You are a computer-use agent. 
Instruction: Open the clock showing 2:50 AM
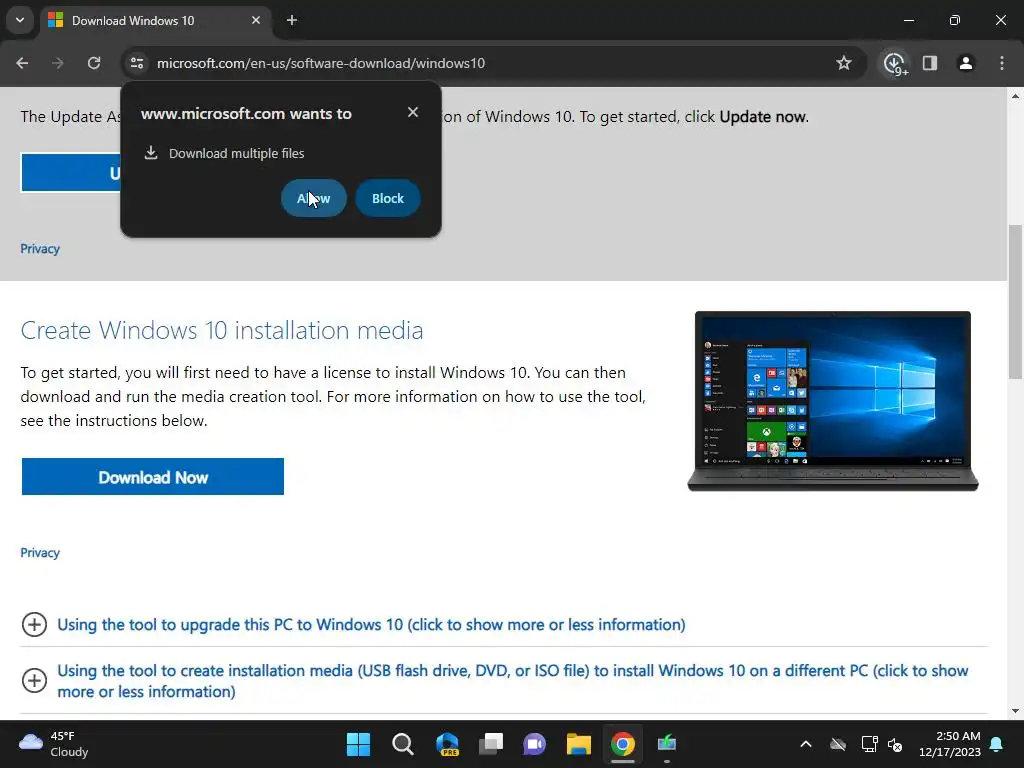950,744
